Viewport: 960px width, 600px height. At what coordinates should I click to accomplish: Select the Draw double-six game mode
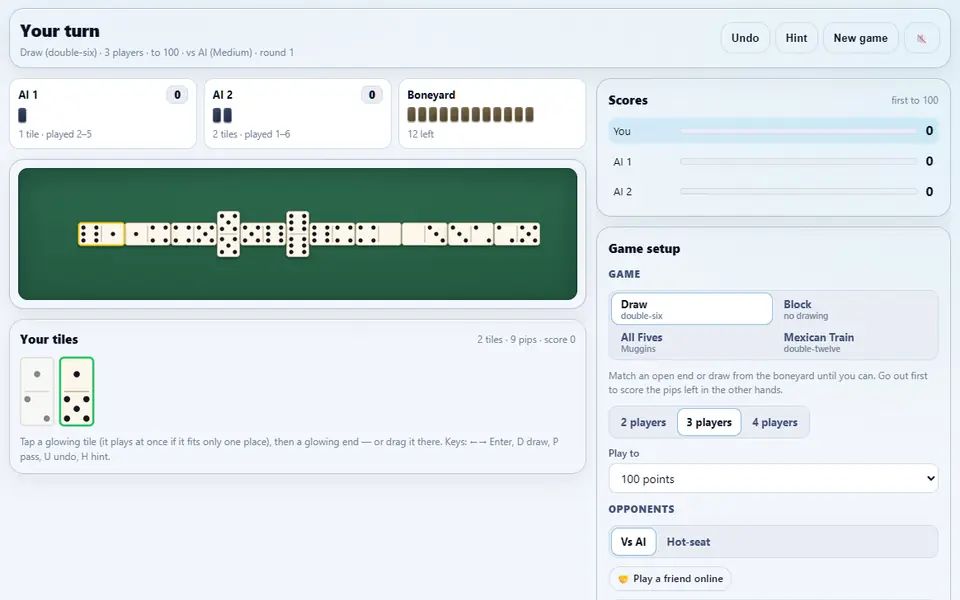click(x=692, y=309)
